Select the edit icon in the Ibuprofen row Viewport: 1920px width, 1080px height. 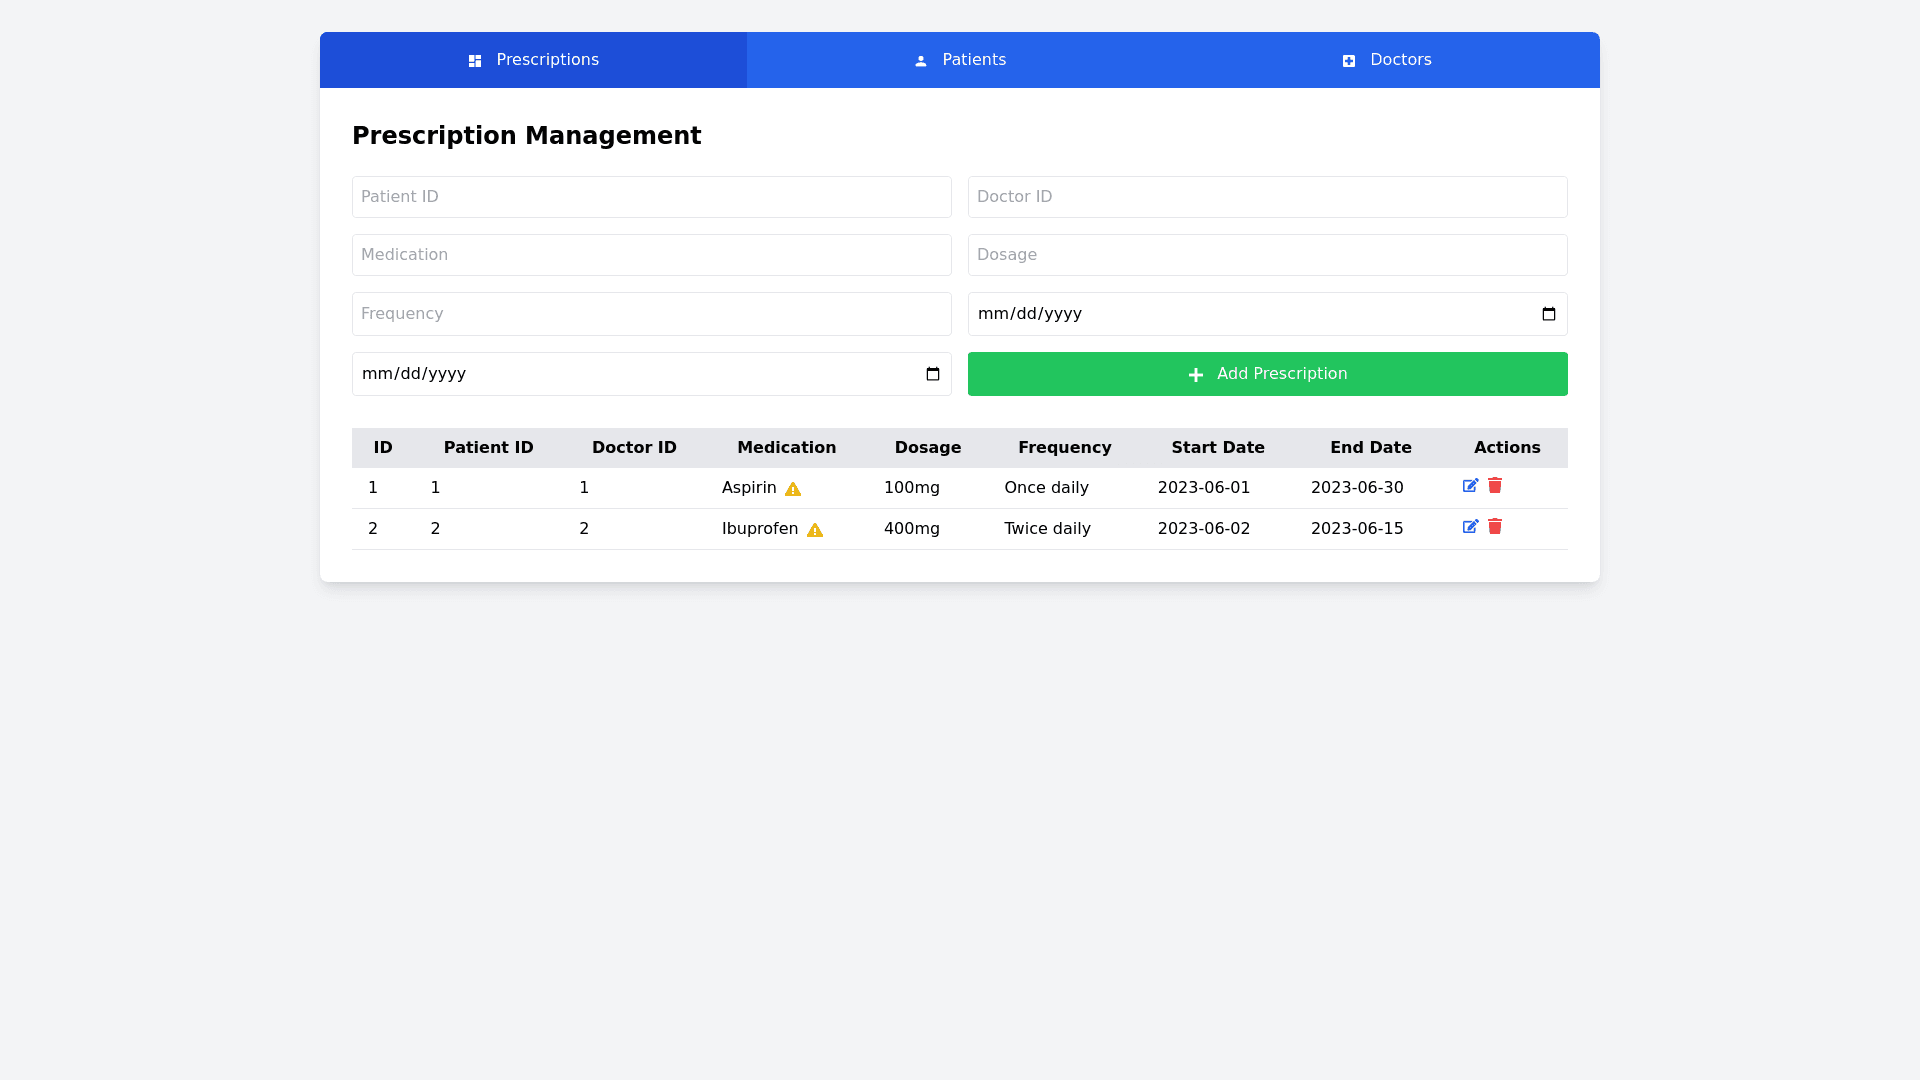(1470, 527)
